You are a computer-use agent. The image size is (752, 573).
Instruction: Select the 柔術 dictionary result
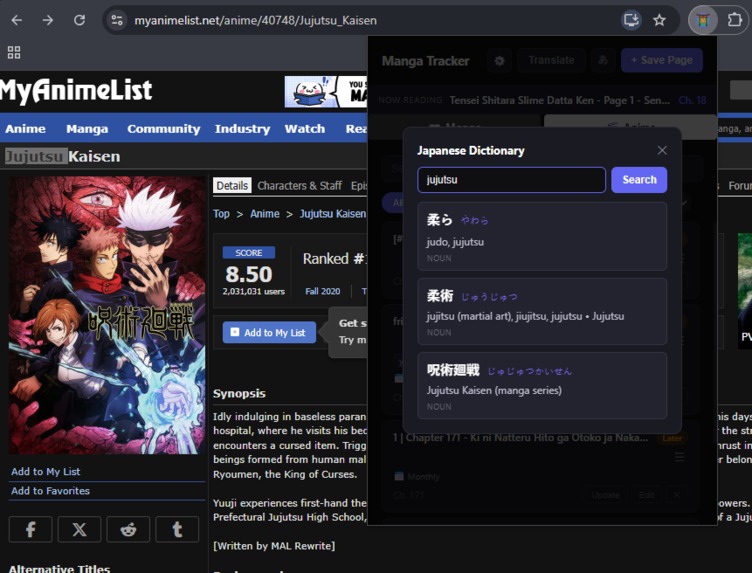[542, 311]
